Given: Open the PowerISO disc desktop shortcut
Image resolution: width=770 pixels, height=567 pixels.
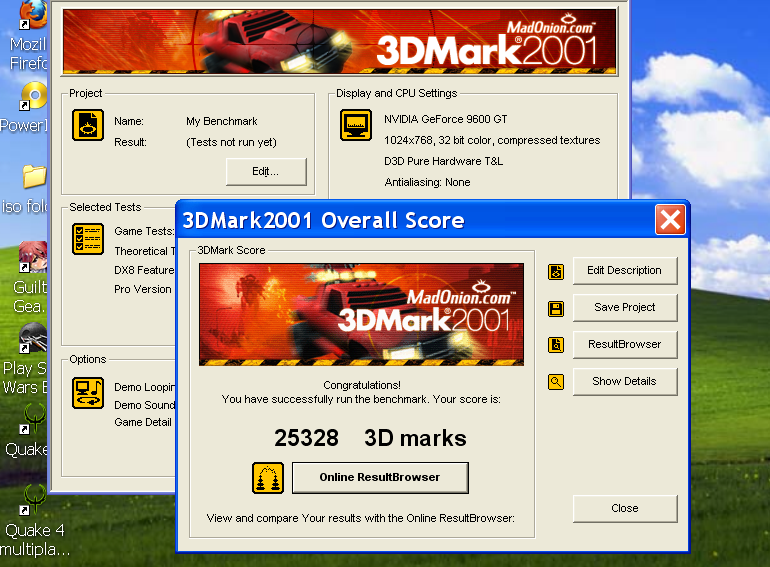Looking at the screenshot, I should point(26,107).
